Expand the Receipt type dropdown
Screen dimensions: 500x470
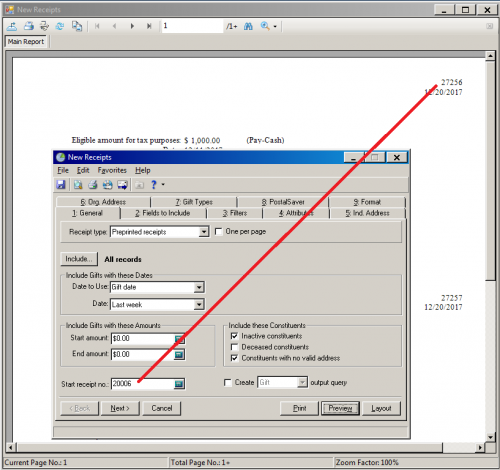pyautogui.click(x=204, y=232)
